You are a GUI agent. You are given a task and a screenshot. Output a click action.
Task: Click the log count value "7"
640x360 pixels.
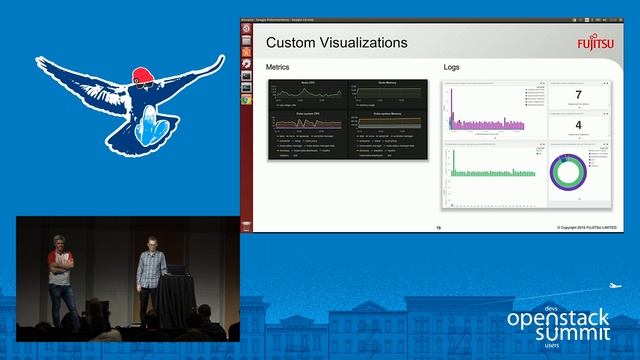578,95
